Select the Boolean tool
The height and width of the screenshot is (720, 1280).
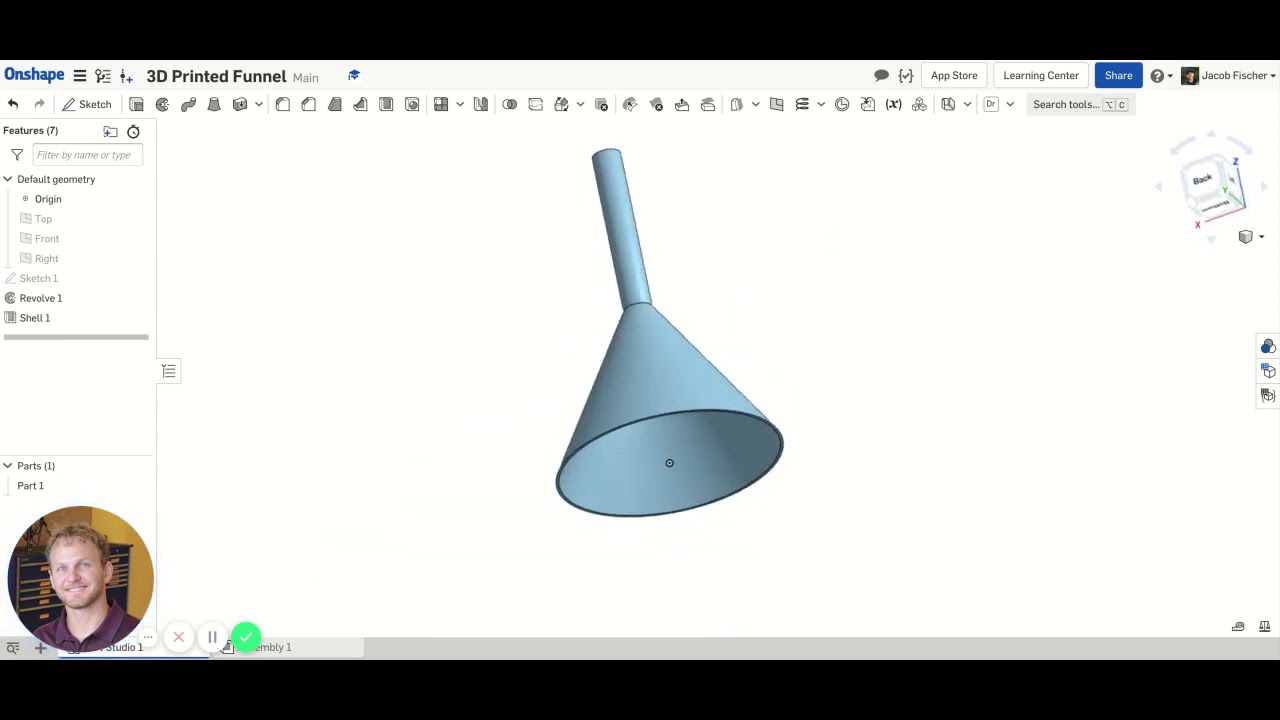tap(510, 104)
